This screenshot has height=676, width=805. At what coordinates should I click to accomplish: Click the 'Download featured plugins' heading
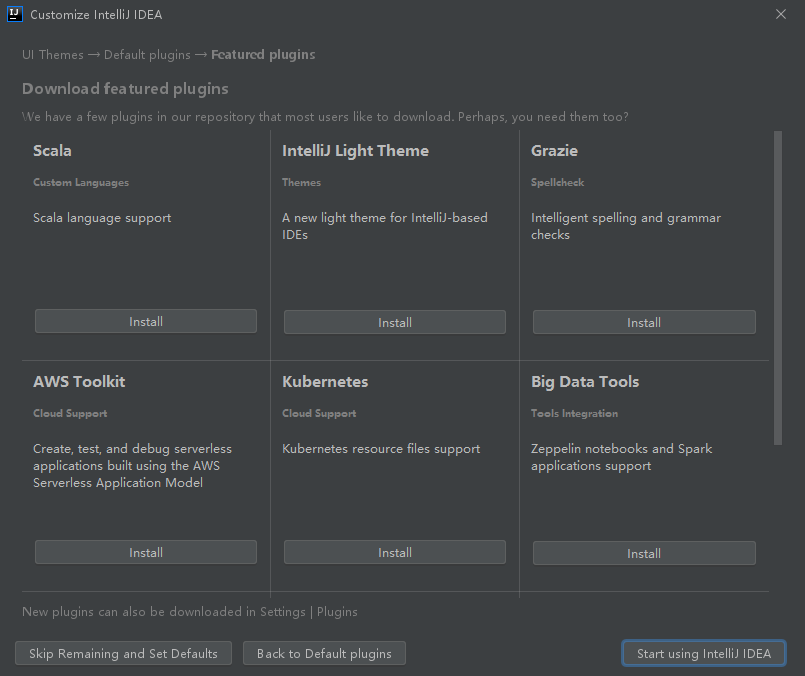pos(125,89)
